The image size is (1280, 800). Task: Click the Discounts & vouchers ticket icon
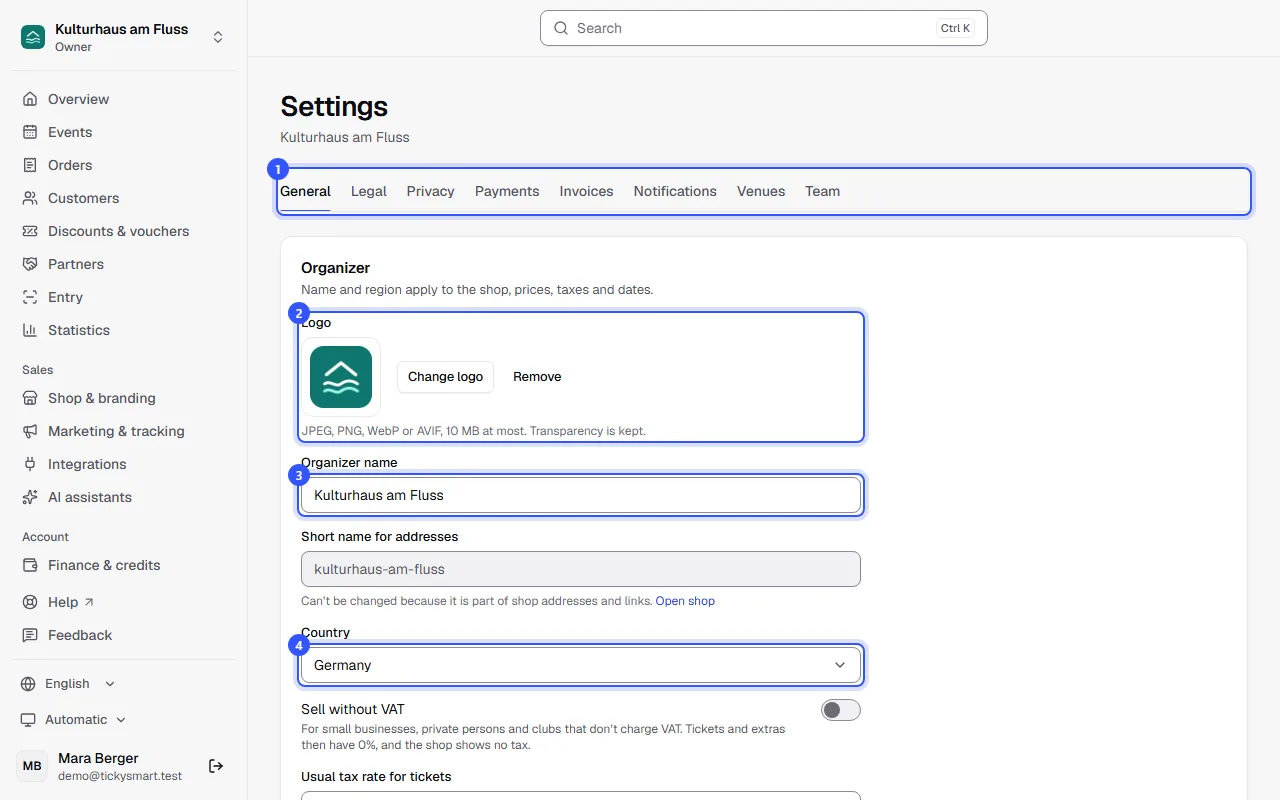[x=30, y=231]
